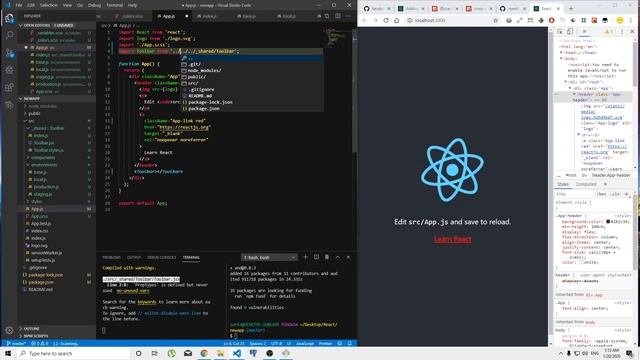Reload the page in Chrome
The height and width of the screenshot is (360, 640).
click(x=386, y=20)
